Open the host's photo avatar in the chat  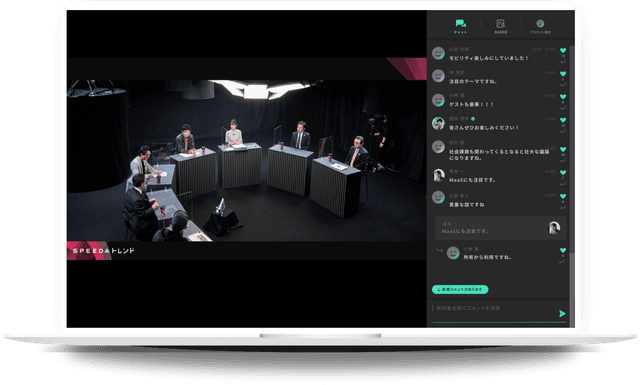coord(438,123)
